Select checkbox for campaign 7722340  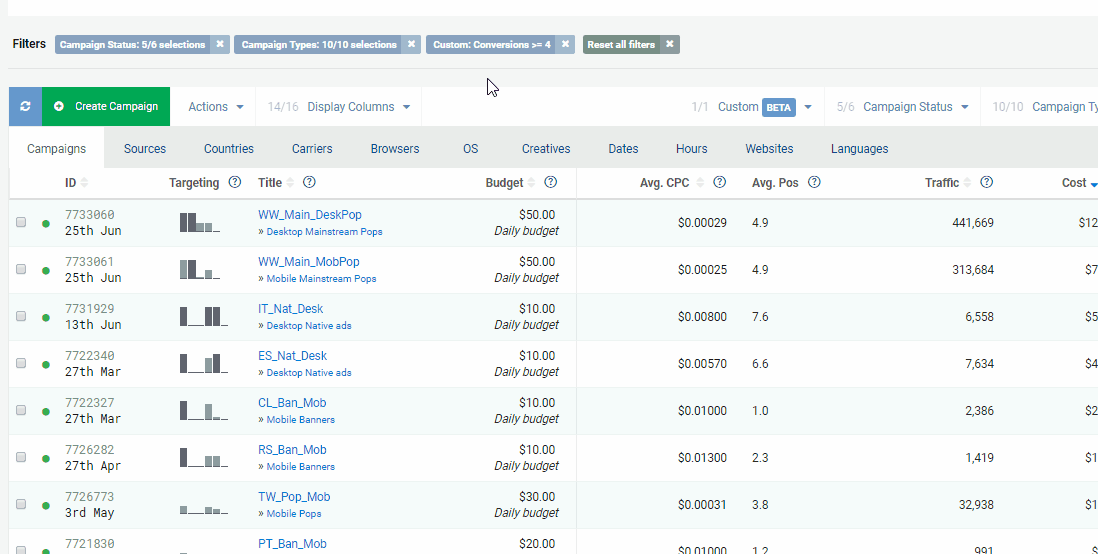(x=21, y=363)
